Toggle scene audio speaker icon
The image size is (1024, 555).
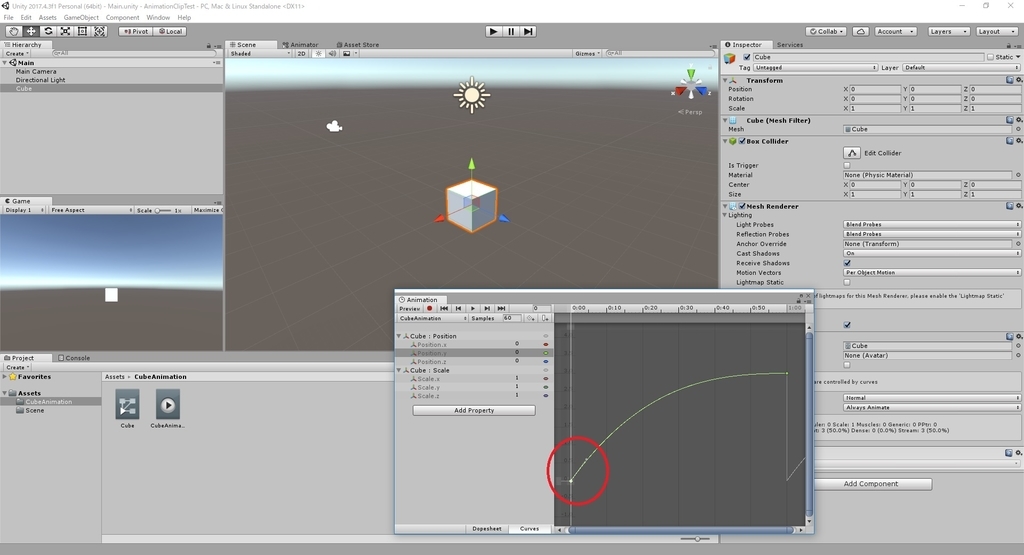332,54
